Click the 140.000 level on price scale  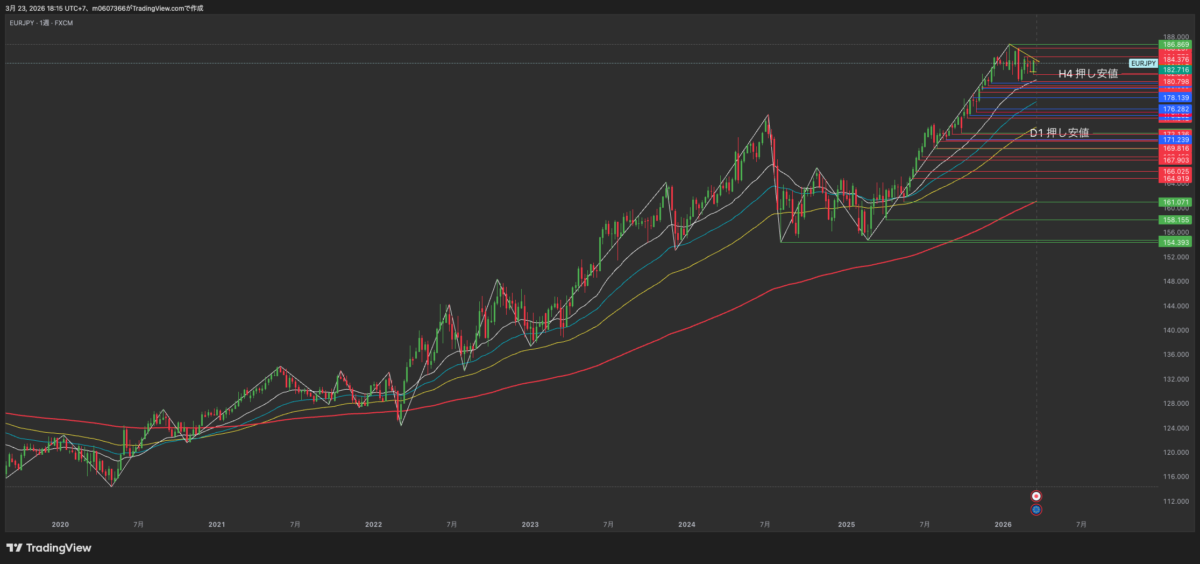tap(1174, 330)
